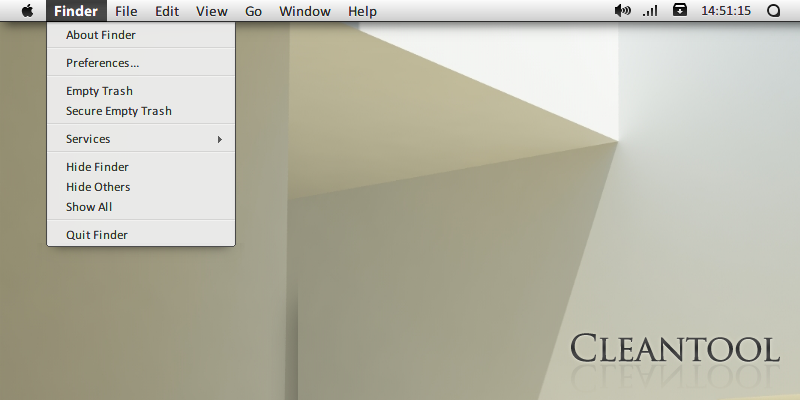Select Hide Others

point(141,187)
